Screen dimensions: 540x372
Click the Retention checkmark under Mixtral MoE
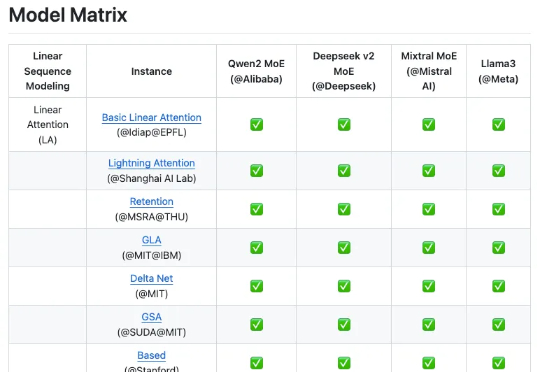pos(429,209)
